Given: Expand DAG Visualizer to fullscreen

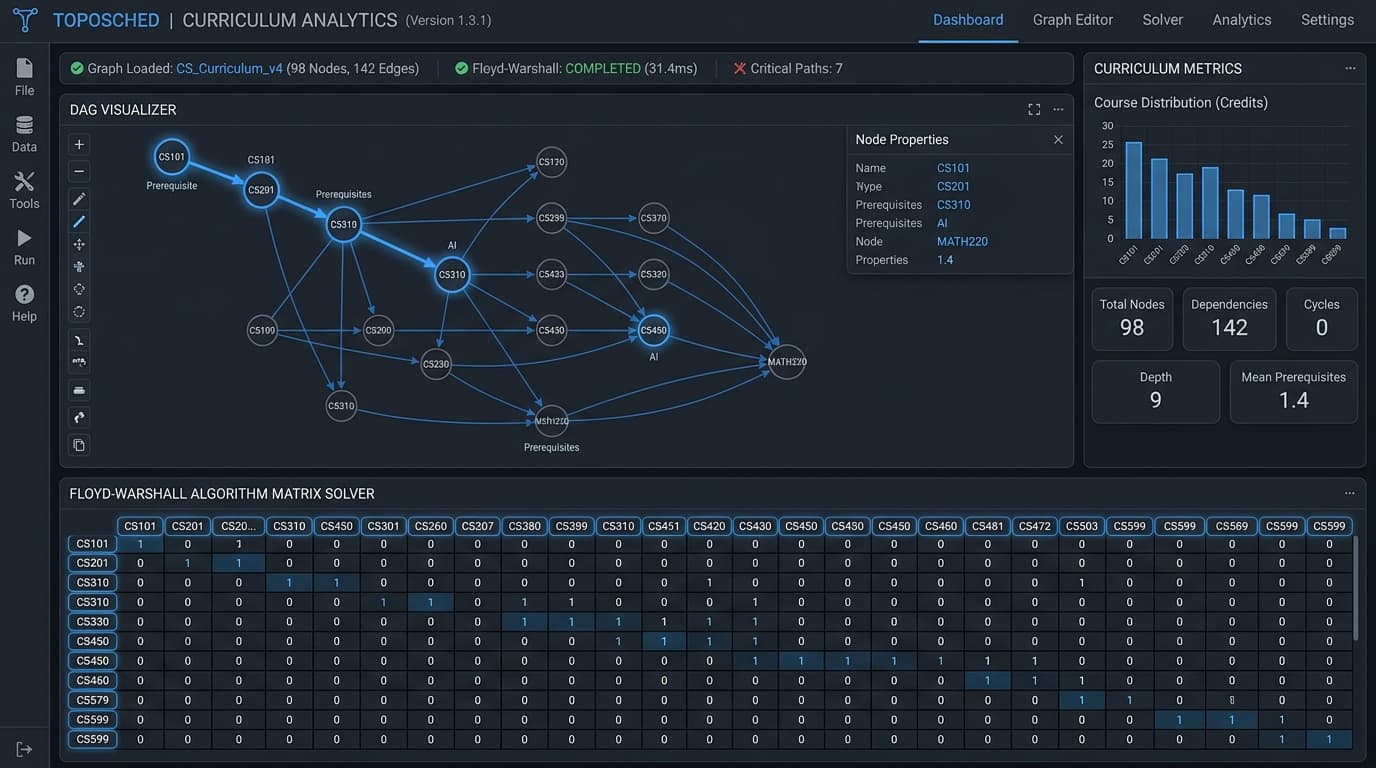Looking at the screenshot, I should click(x=1034, y=110).
